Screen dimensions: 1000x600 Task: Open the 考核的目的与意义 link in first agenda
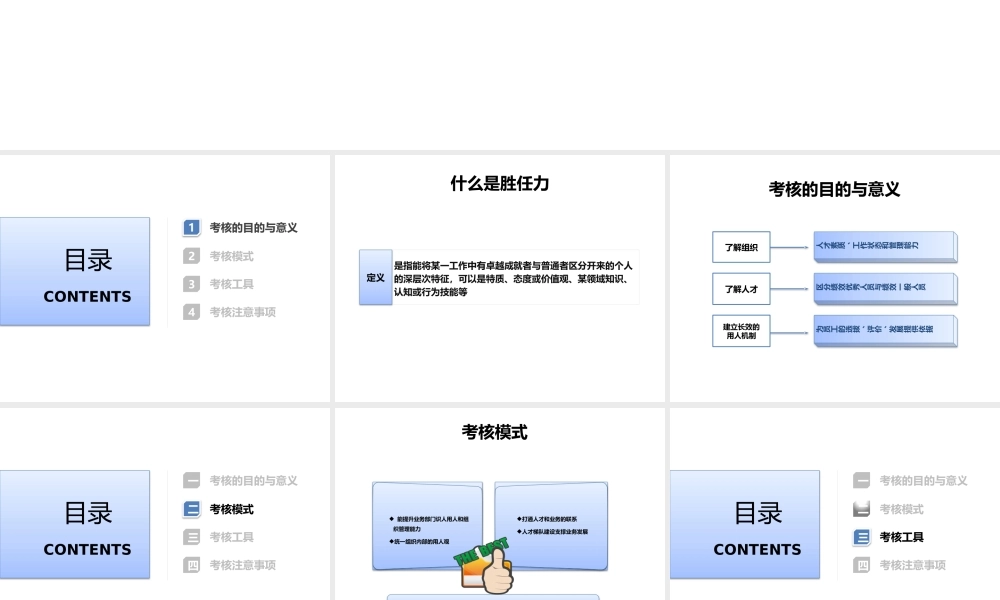251,227
